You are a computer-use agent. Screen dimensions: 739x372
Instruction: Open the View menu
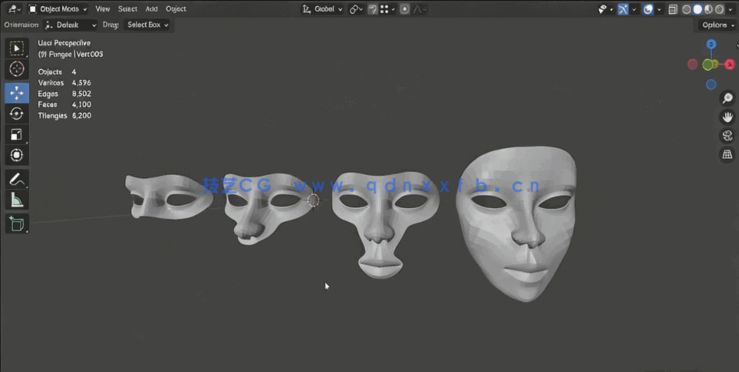tap(102, 9)
